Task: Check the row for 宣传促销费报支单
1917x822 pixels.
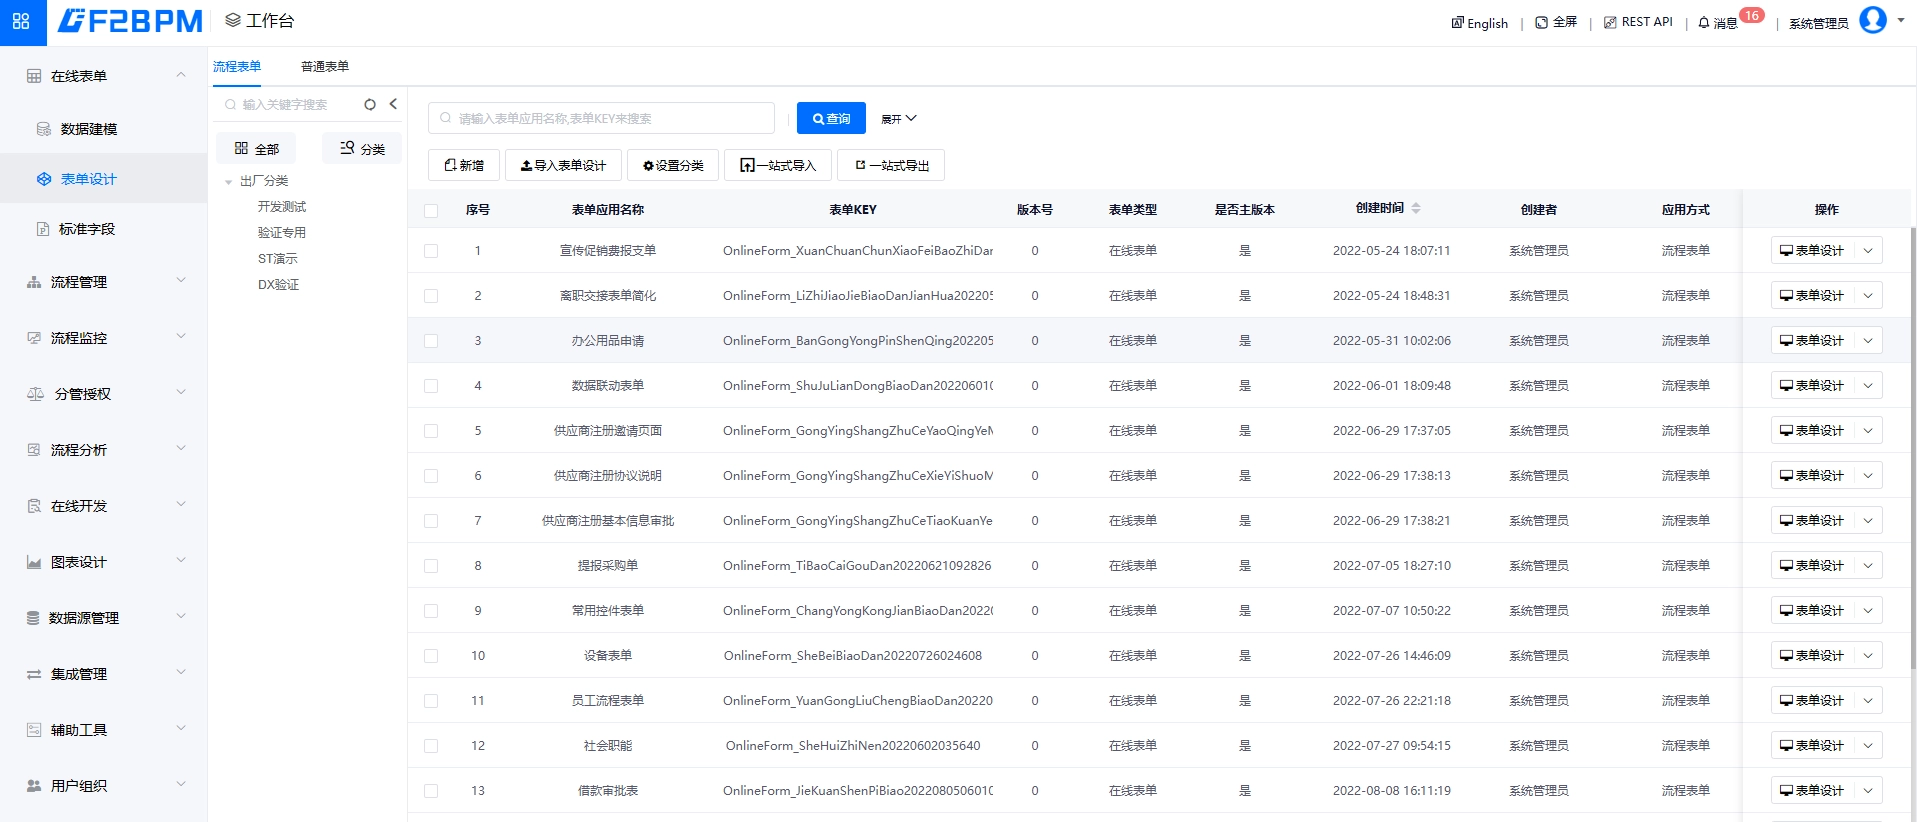Action: [x=431, y=251]
